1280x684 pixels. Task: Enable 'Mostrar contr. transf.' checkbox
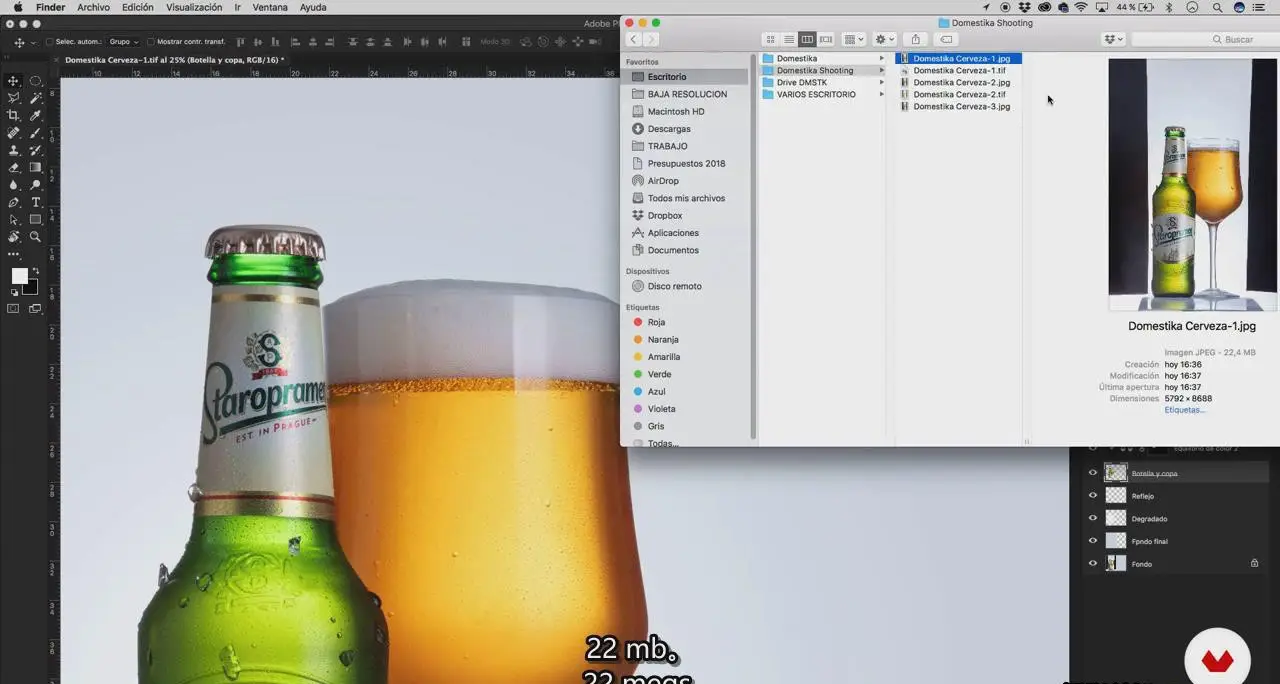coord(150,42)
